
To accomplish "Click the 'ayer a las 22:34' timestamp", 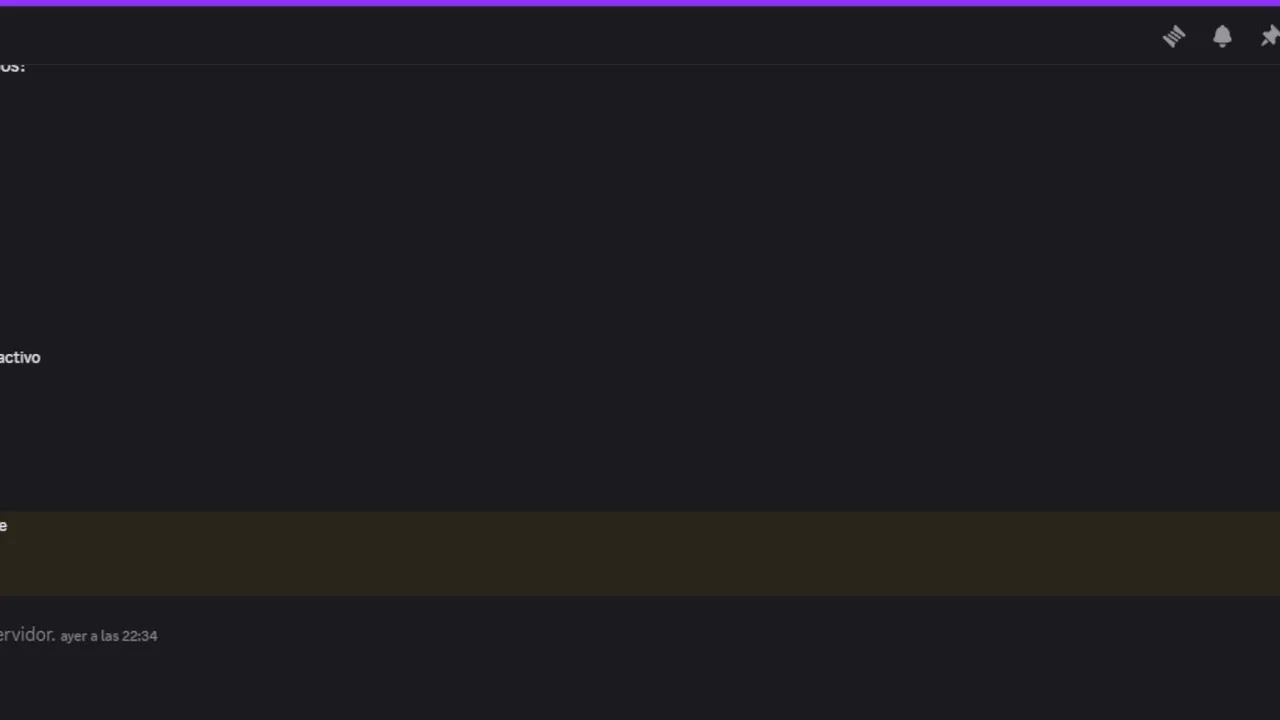I will coord(109,636).
